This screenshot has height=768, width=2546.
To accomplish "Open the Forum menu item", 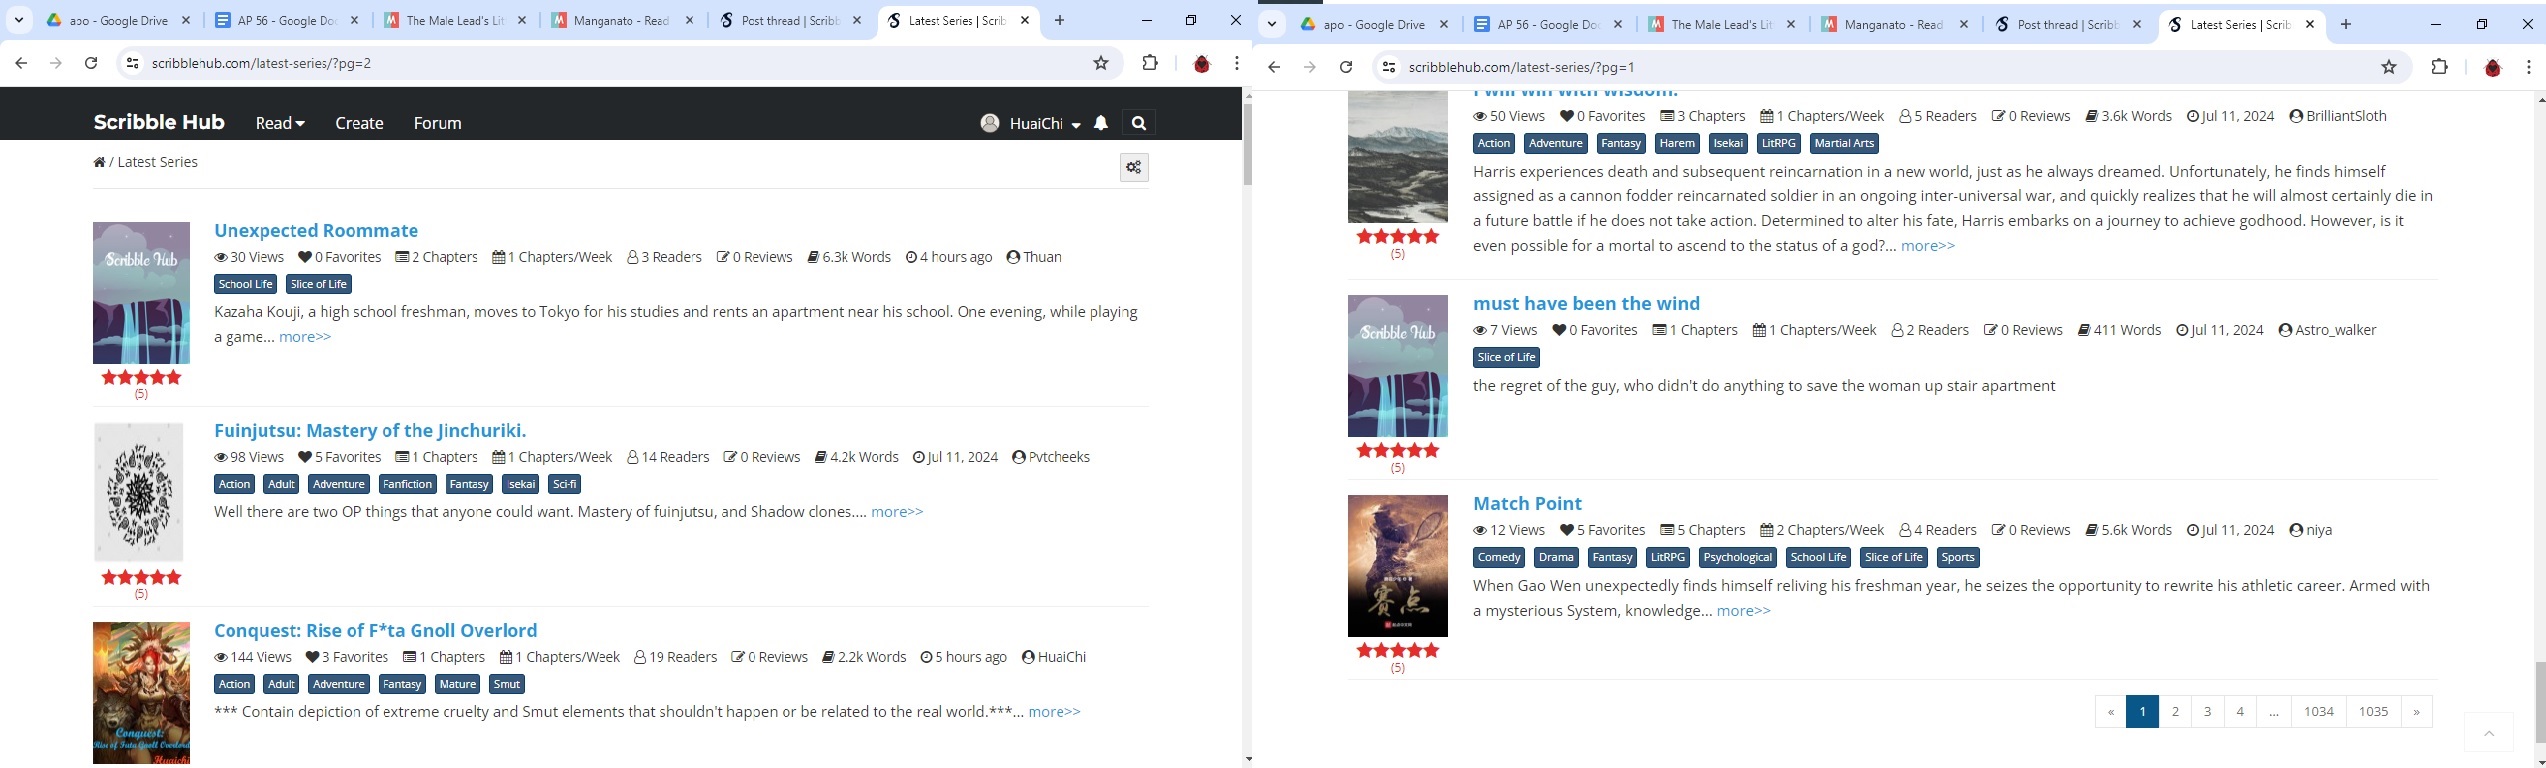I will (x=437, y=123).
